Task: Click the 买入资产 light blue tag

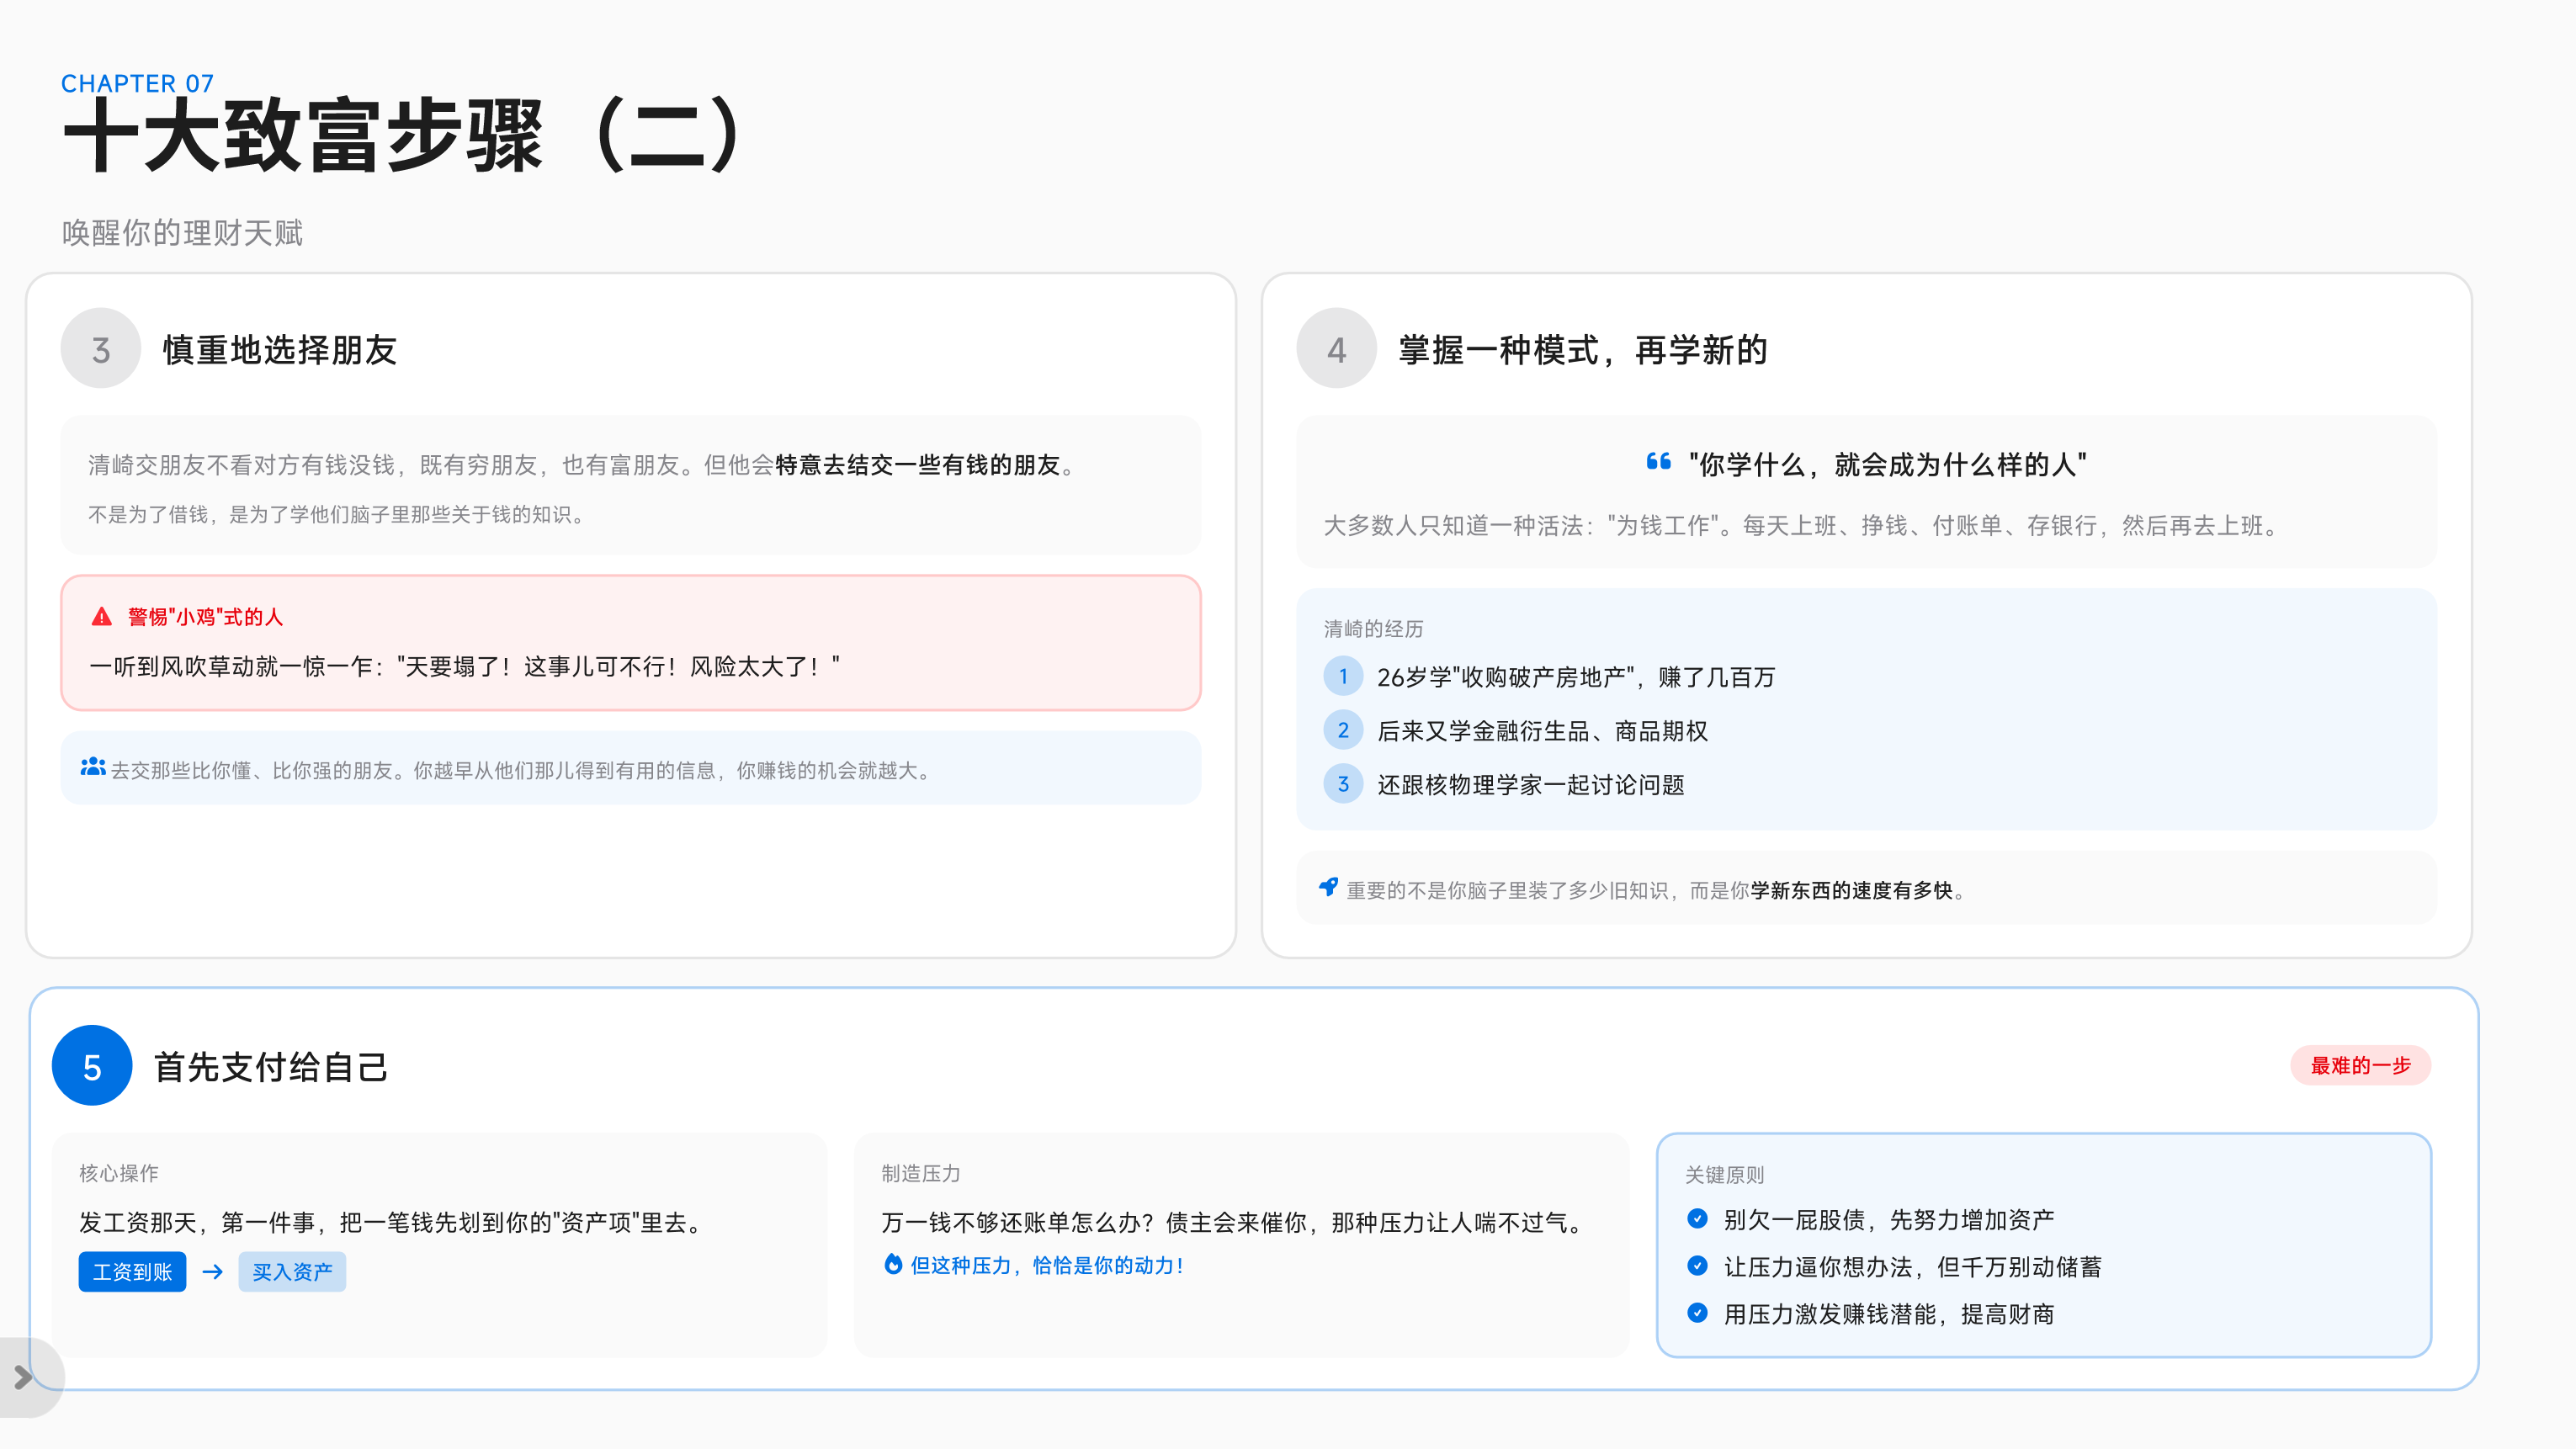Action: pos(292,1272)
